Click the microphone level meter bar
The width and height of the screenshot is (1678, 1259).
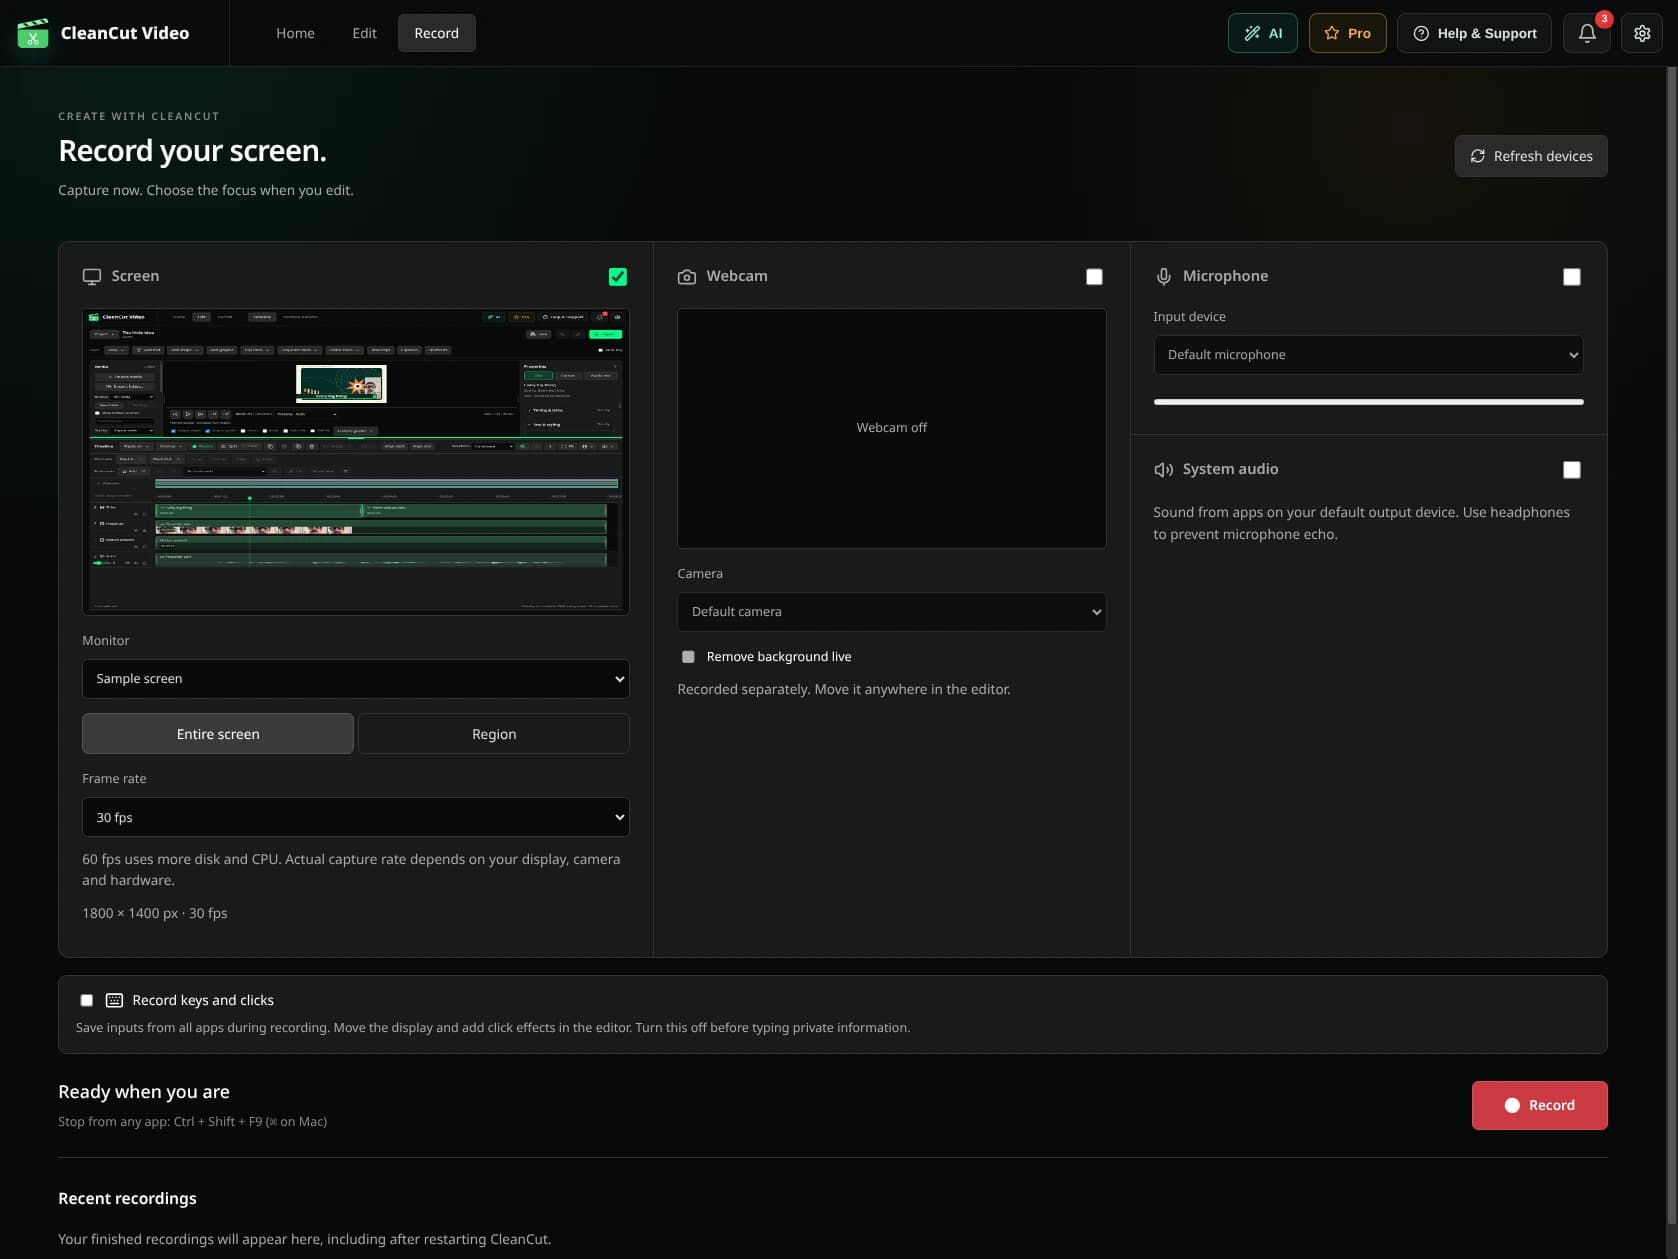1368,402
